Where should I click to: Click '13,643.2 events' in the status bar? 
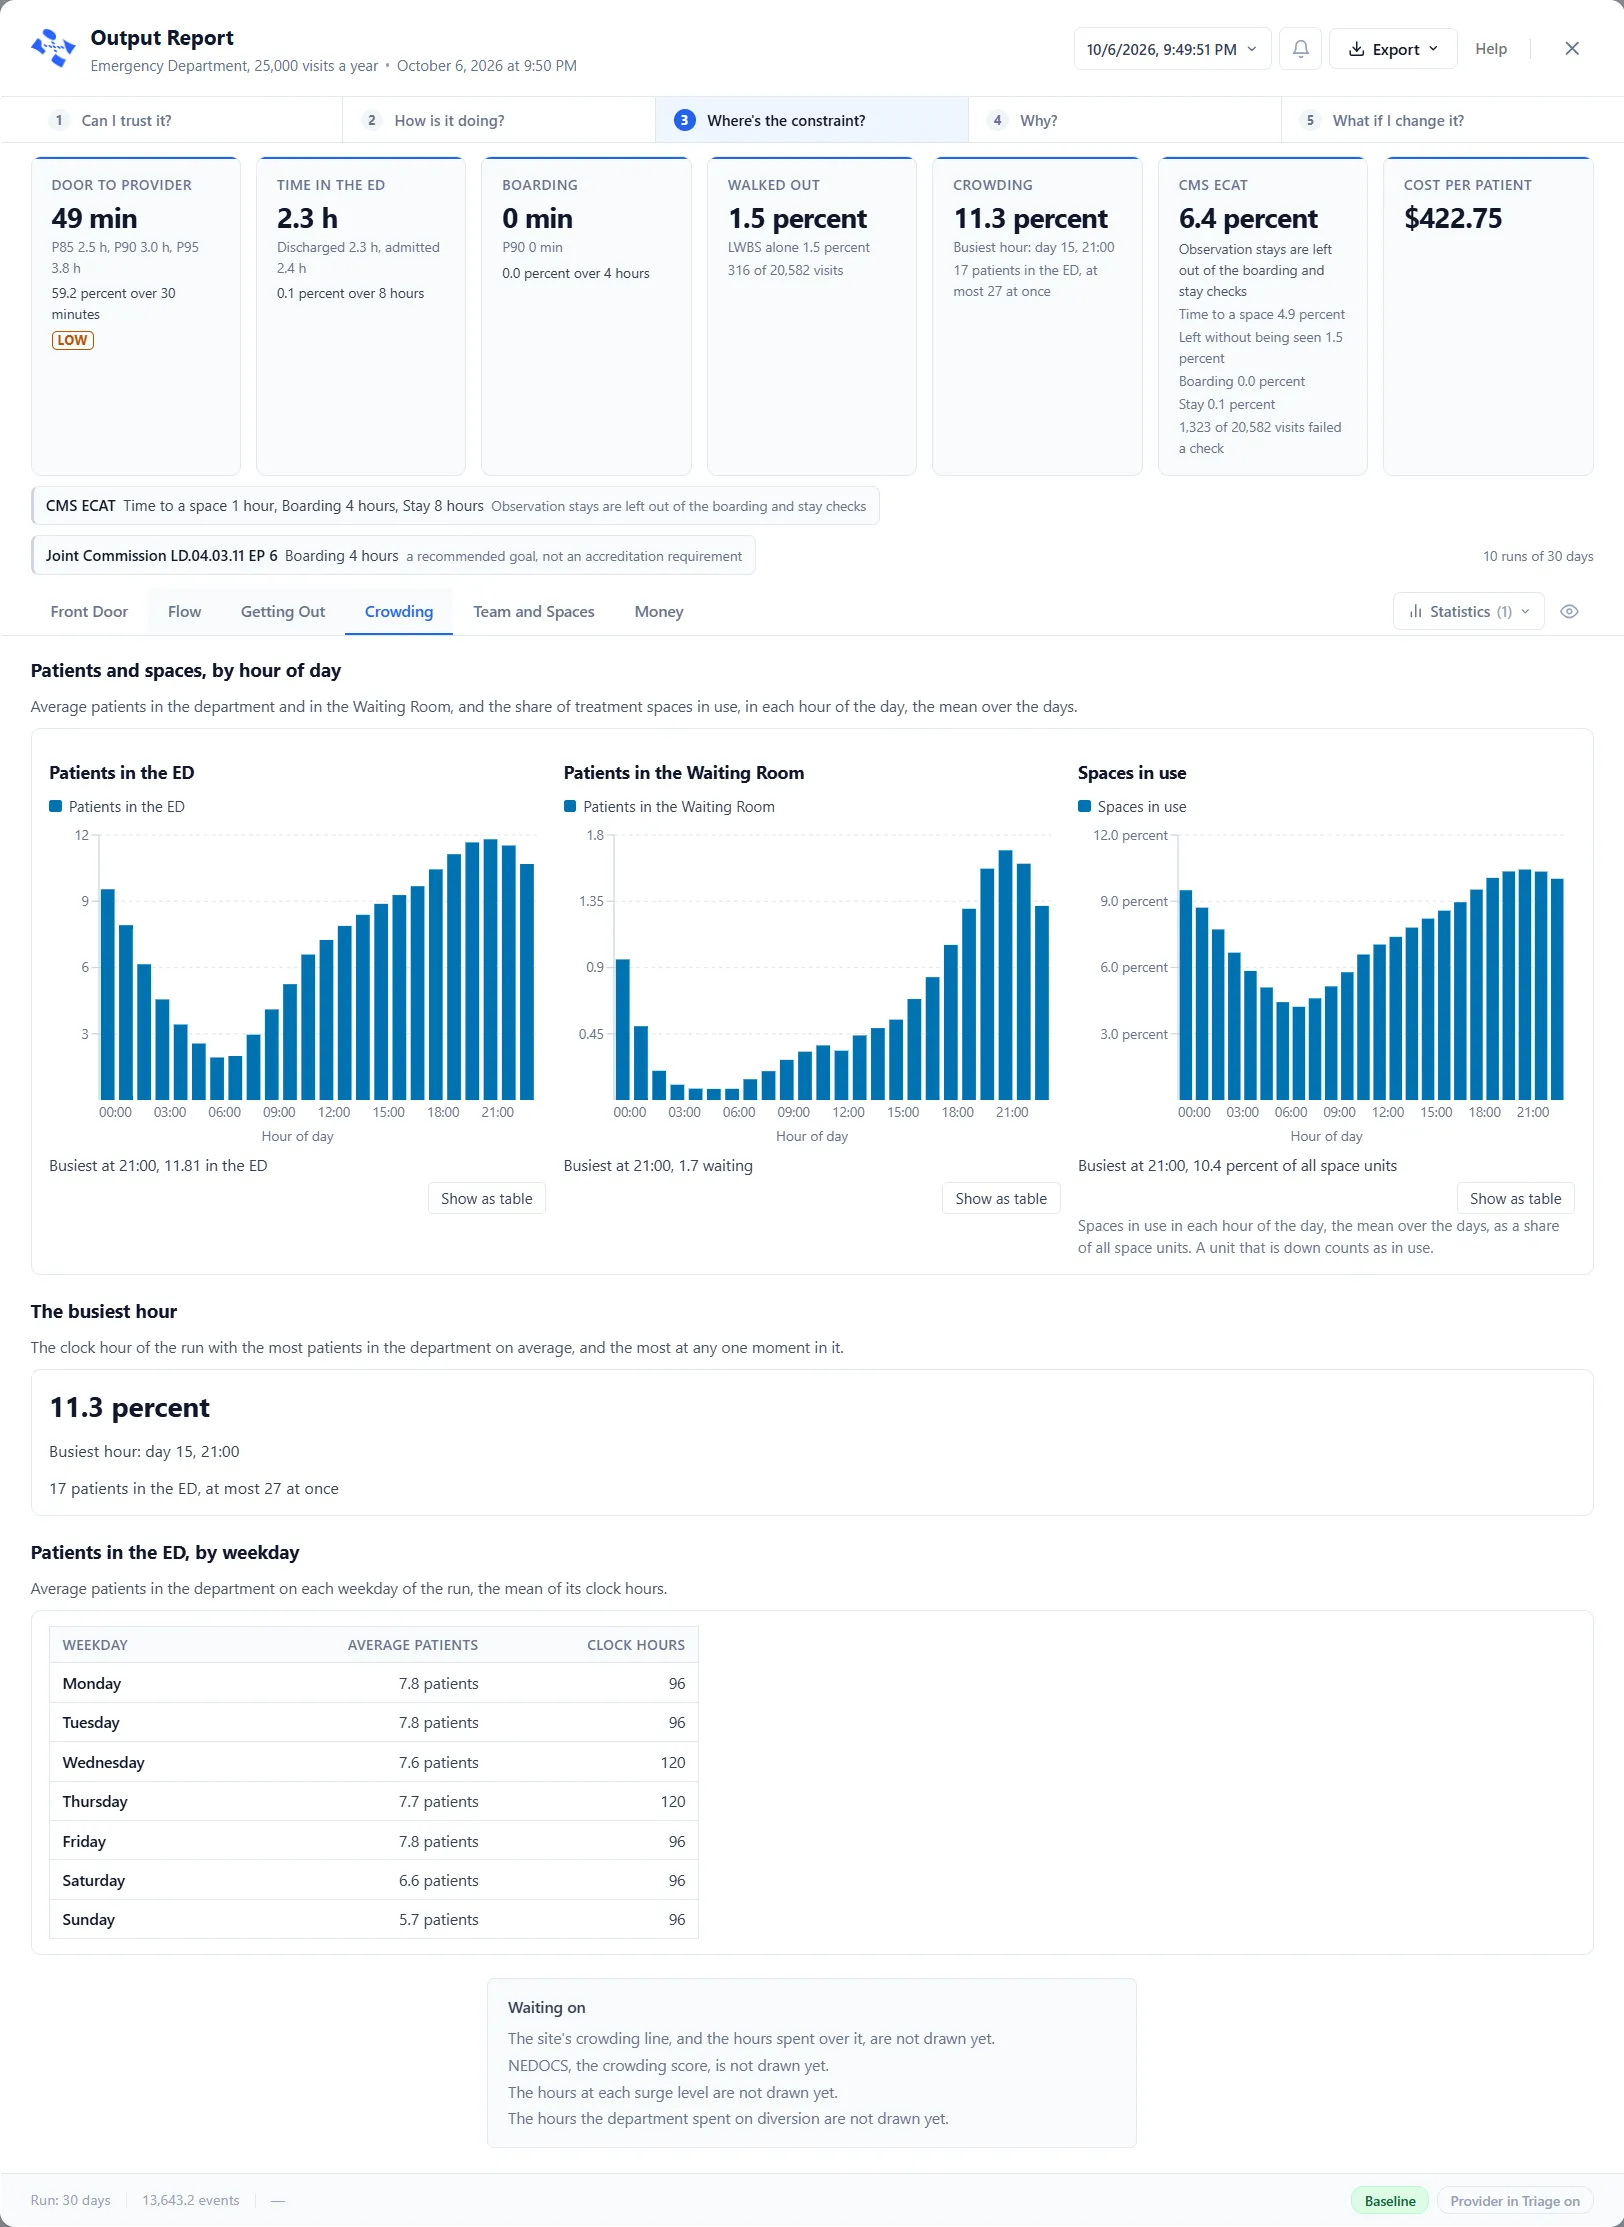click(191, 2200)
